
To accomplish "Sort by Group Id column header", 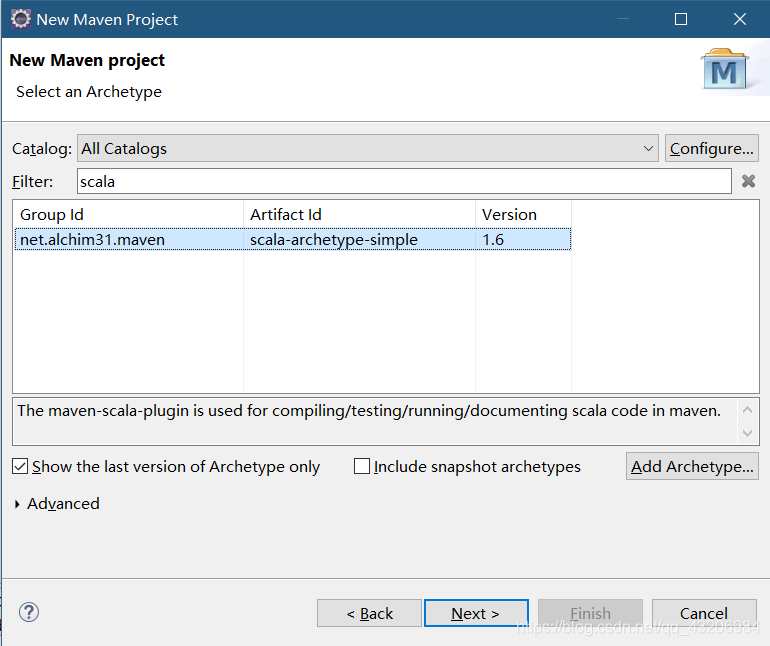I will coord(128,215).
